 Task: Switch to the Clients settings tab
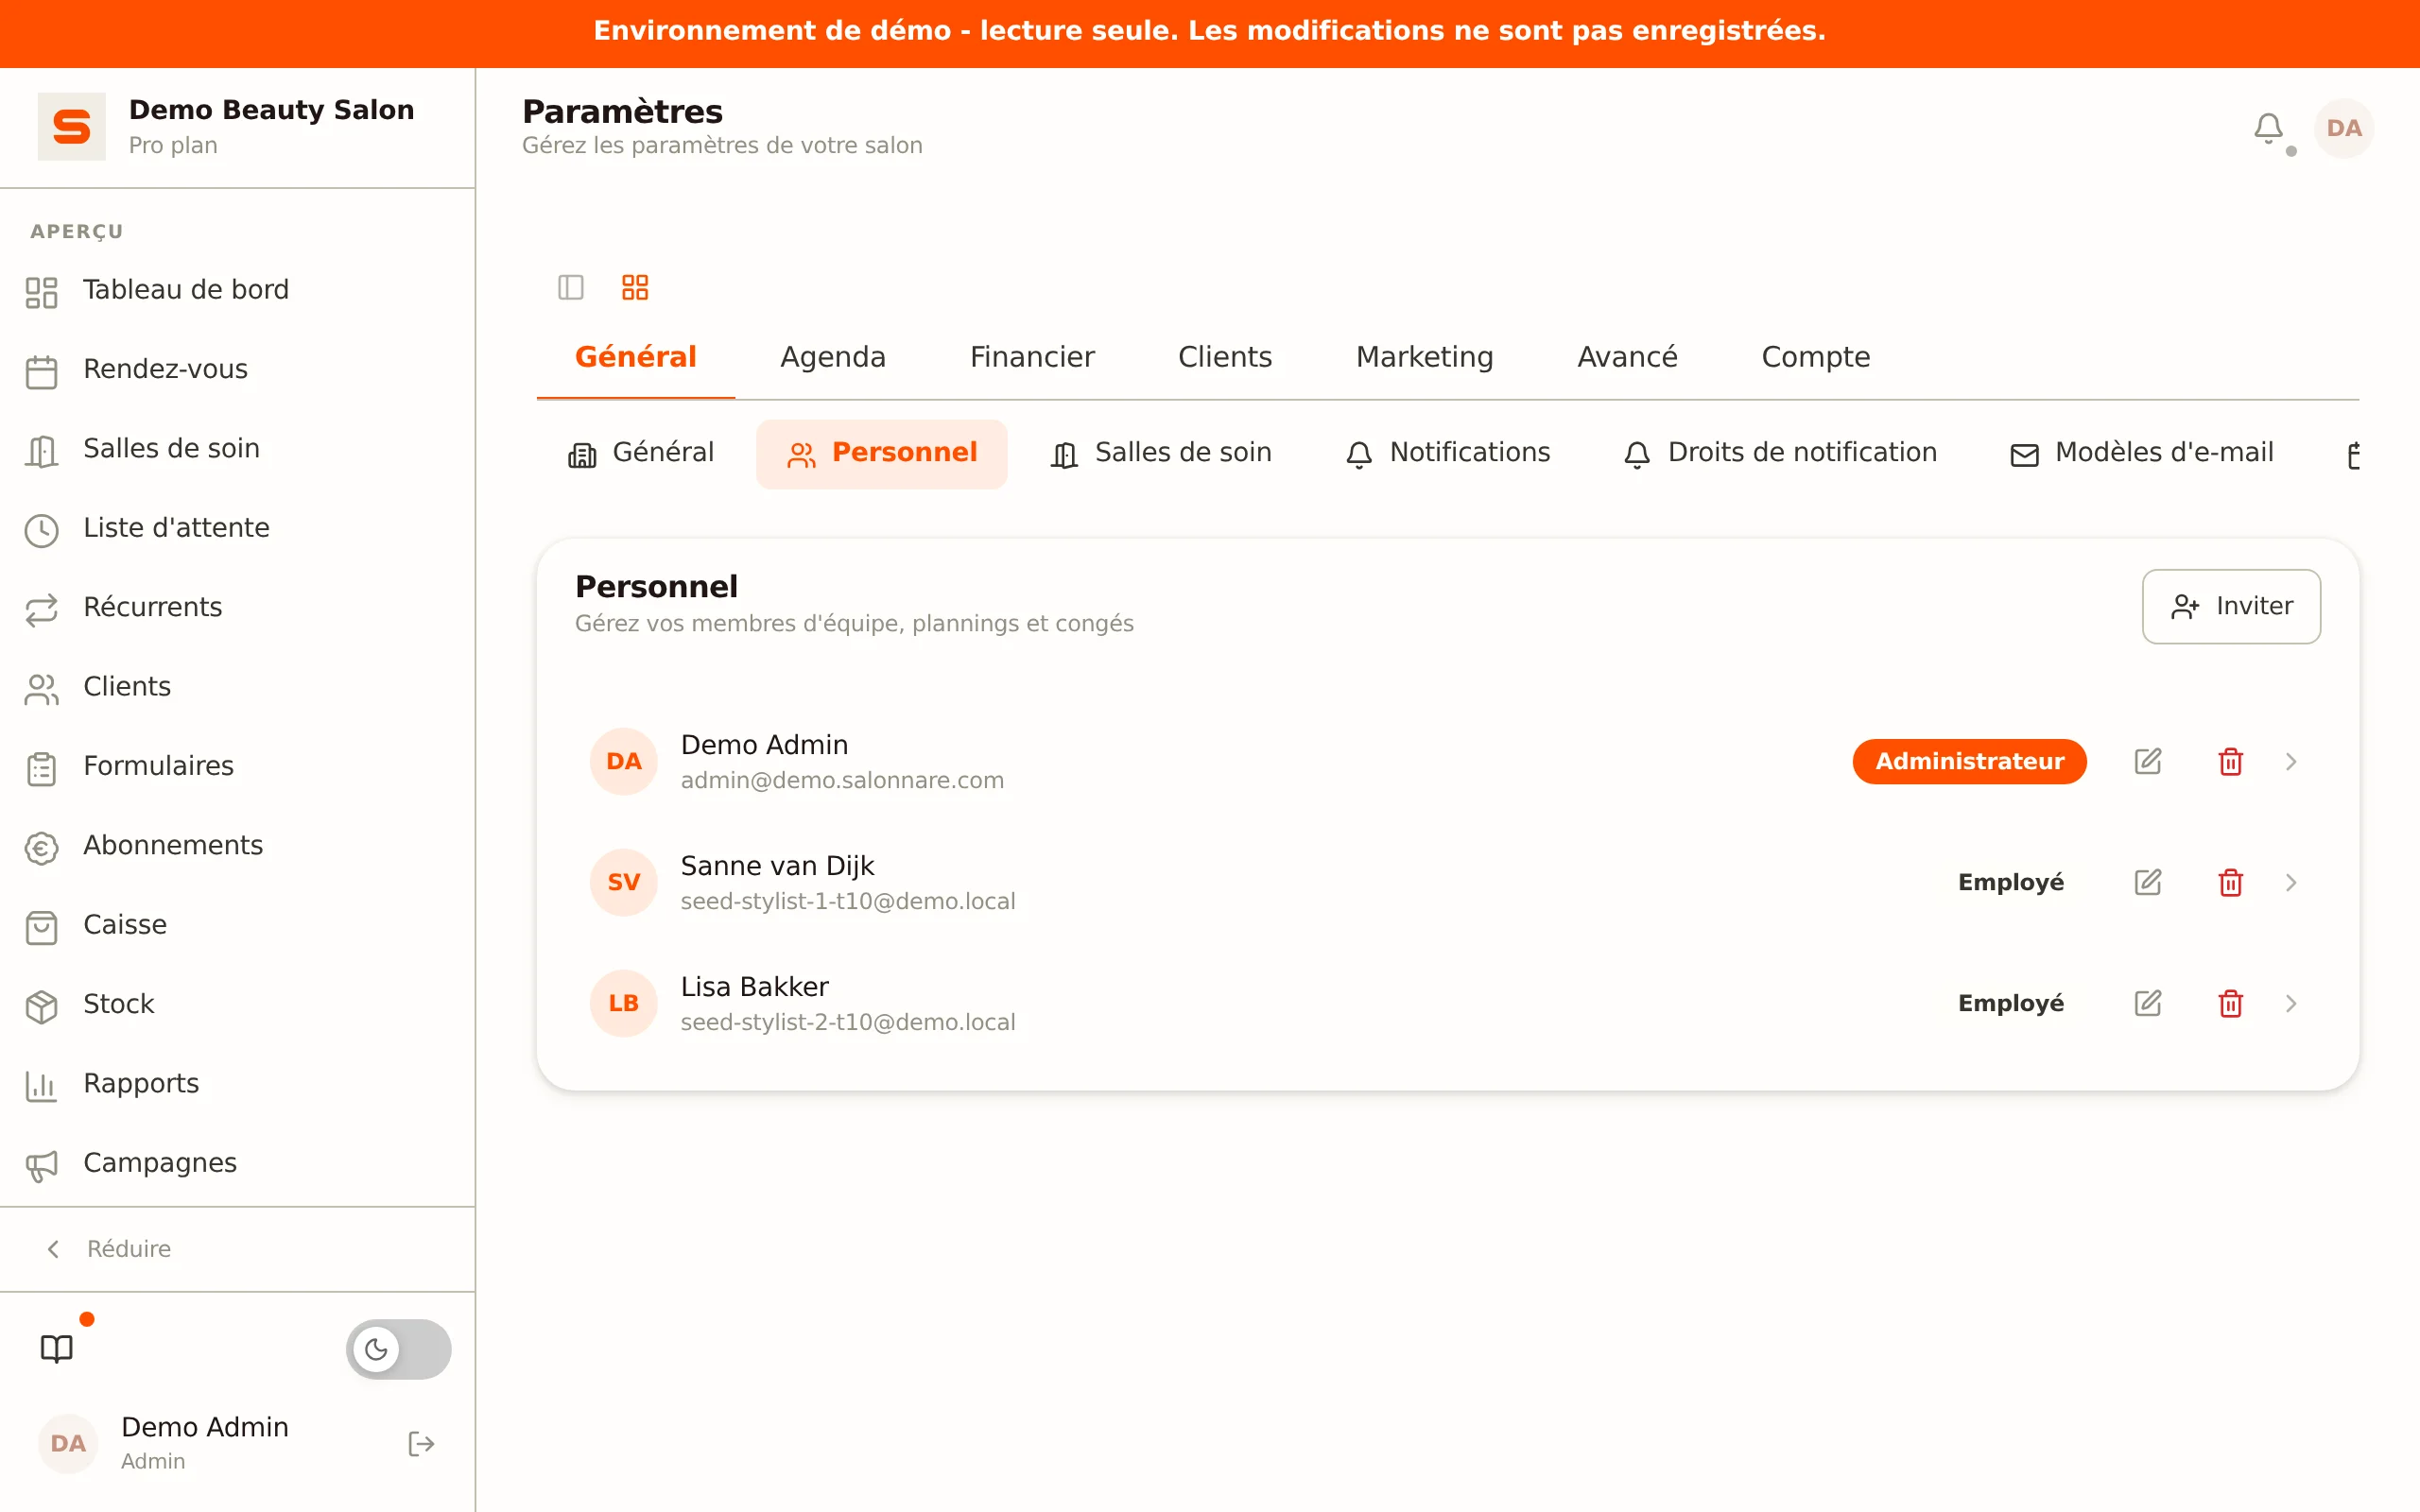1225,357
